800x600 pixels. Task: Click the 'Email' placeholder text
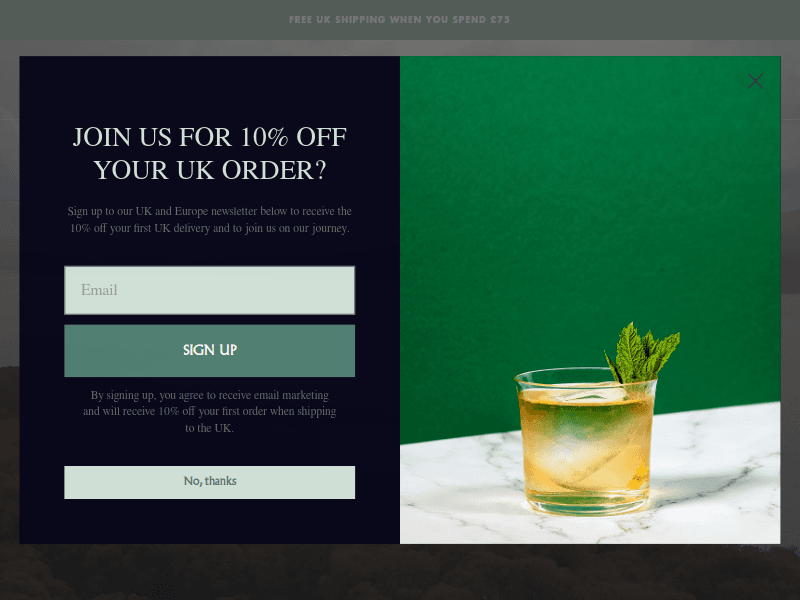[x=99, y=290]
